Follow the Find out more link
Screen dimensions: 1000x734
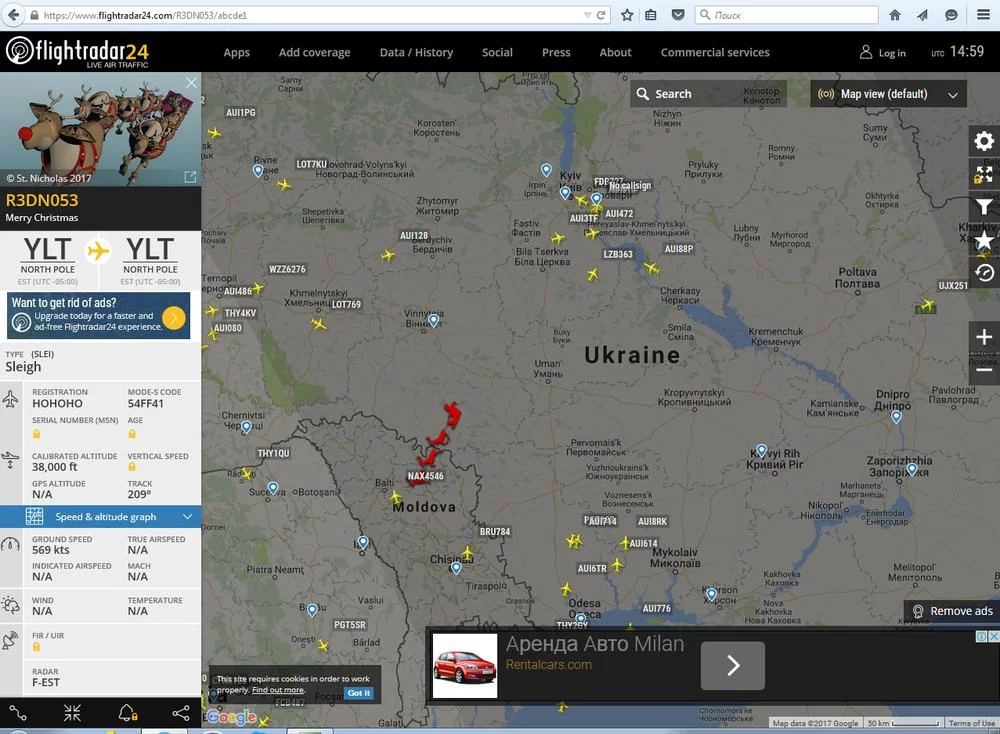pyautogui.click(x=278, y=690)
